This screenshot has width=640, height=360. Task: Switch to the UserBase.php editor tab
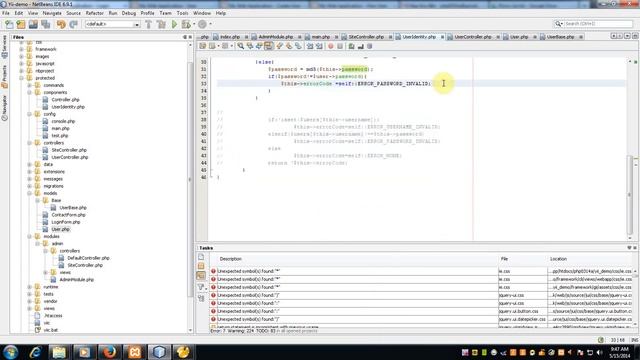click(560, 37)
